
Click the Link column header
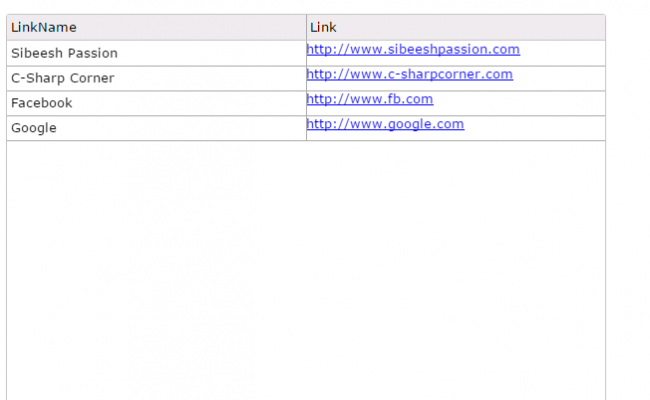tap(456, 27)
